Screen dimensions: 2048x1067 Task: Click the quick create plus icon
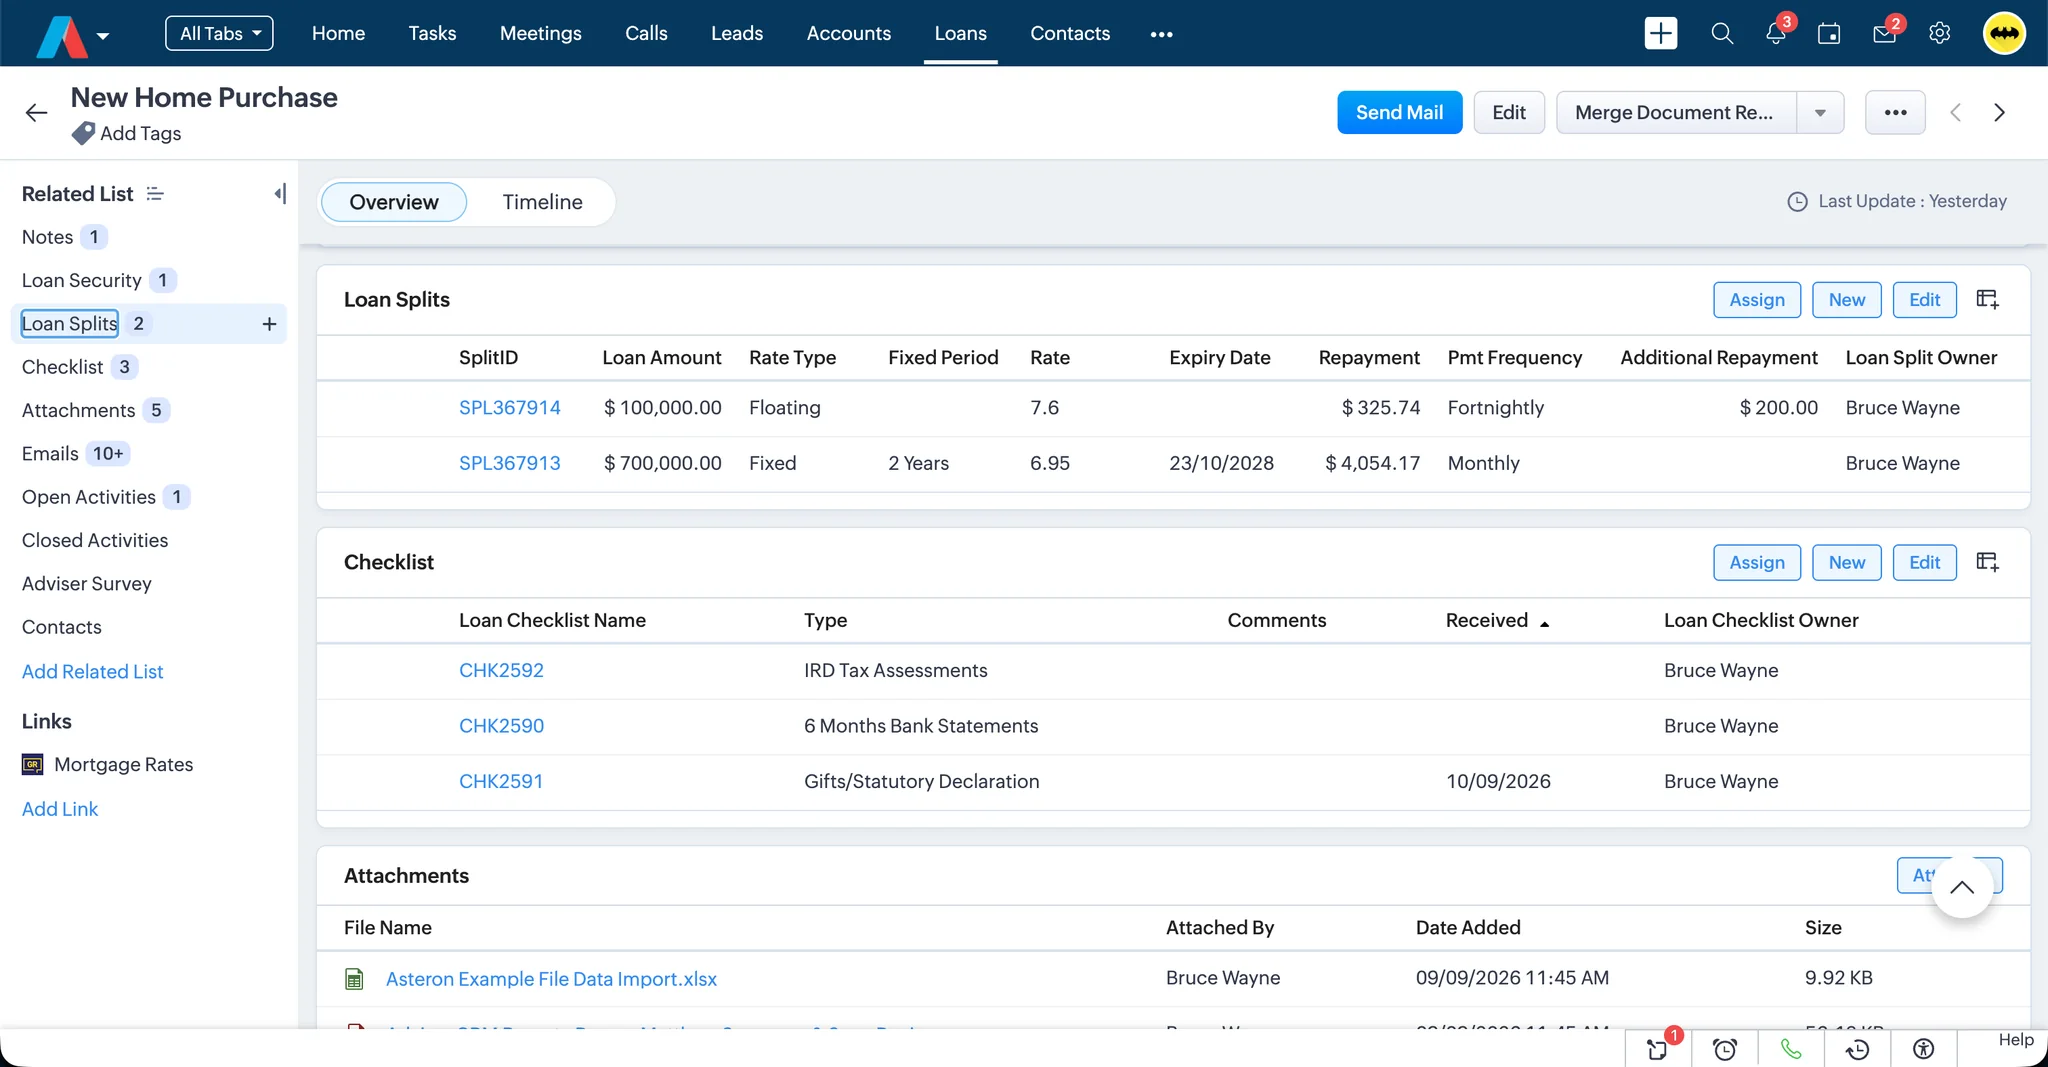coord(1660,33)
